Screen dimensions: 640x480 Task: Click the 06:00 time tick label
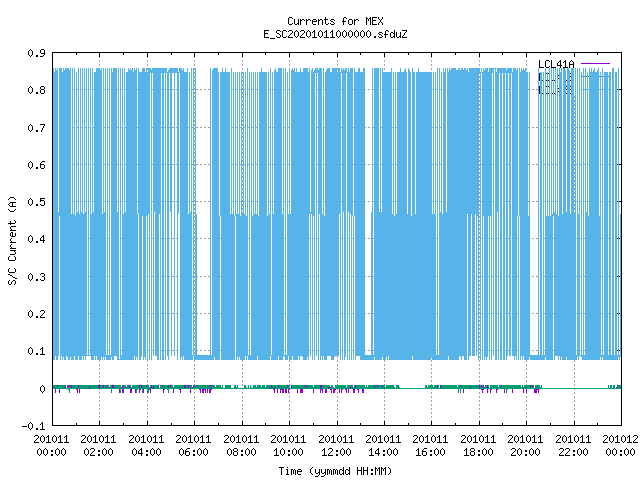[193, 452]
